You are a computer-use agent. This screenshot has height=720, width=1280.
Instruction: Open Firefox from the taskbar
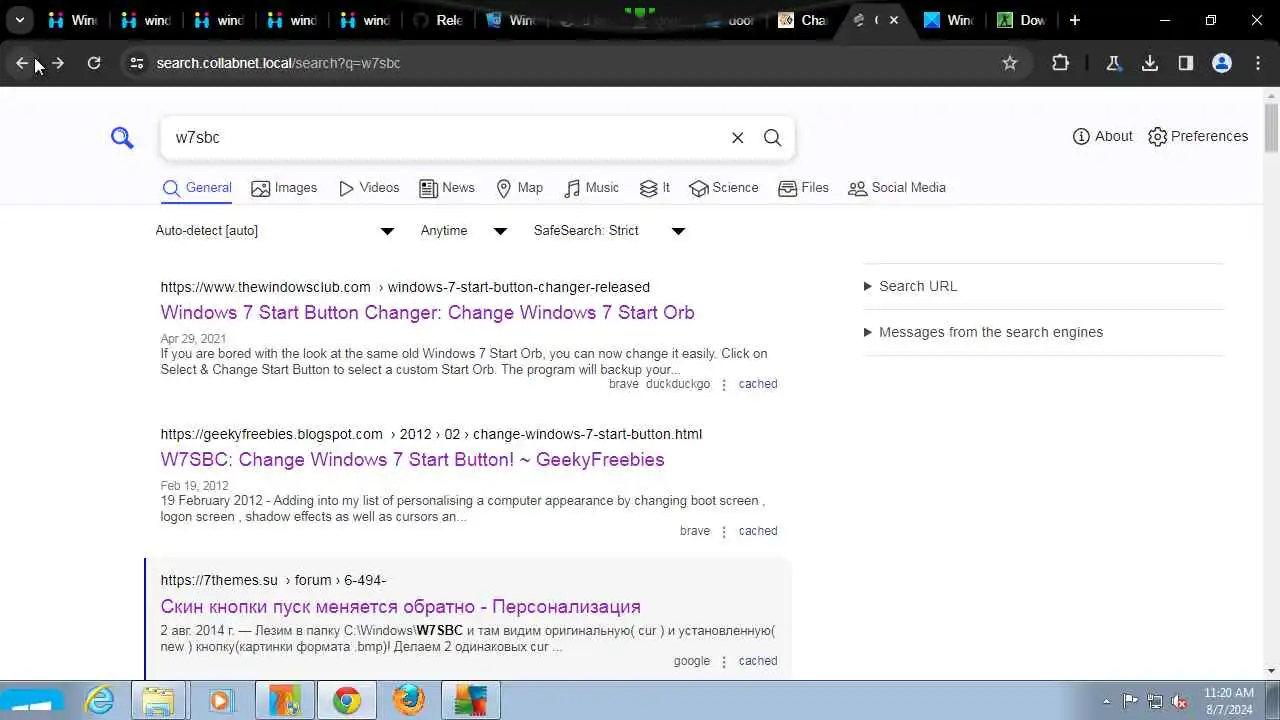(x=408, y=701)
